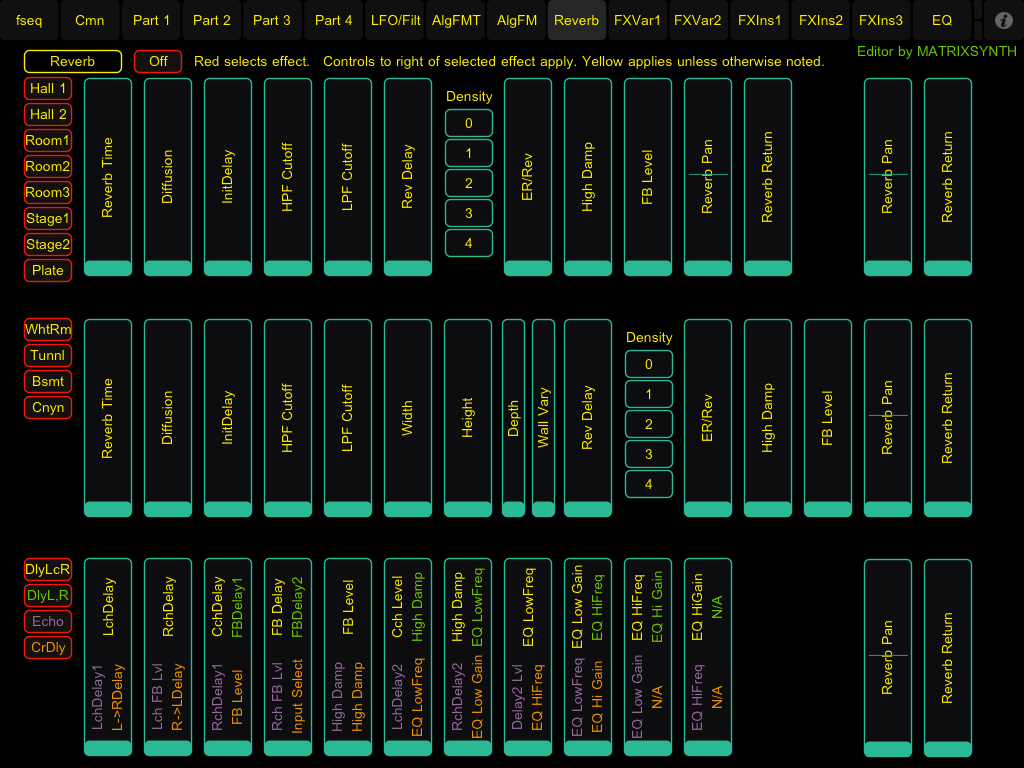Switch to the AlgFM tab

[x=516, y=20]
